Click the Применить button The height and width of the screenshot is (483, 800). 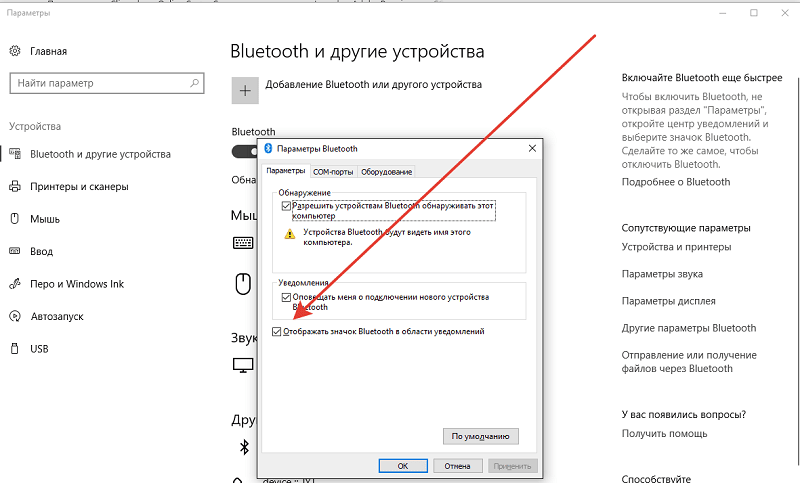[512, 466]
